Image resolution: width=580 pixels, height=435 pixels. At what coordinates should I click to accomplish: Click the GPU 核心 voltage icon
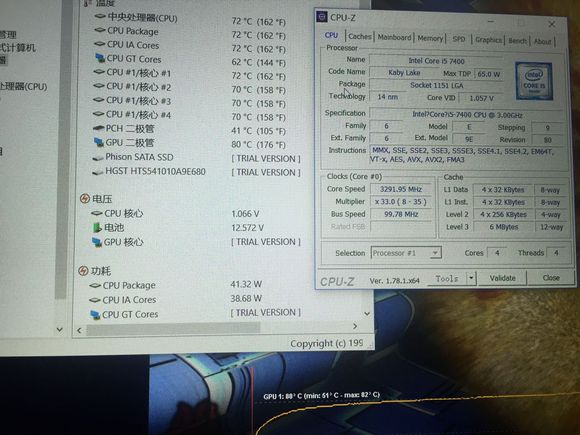click(97, 242)
